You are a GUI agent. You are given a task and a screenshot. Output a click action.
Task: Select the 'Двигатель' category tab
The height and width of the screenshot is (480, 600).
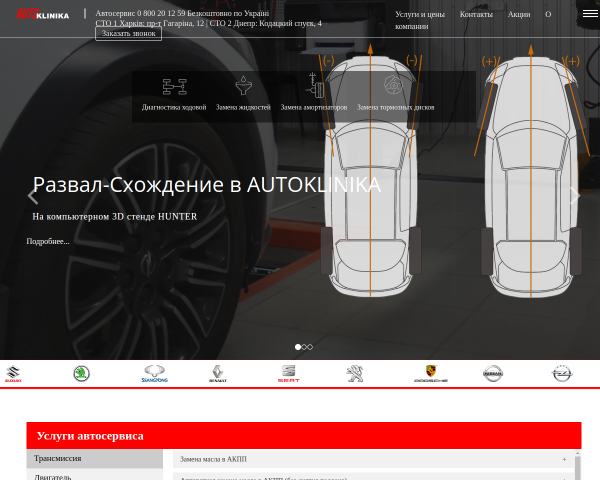click(x=95, y=475)
